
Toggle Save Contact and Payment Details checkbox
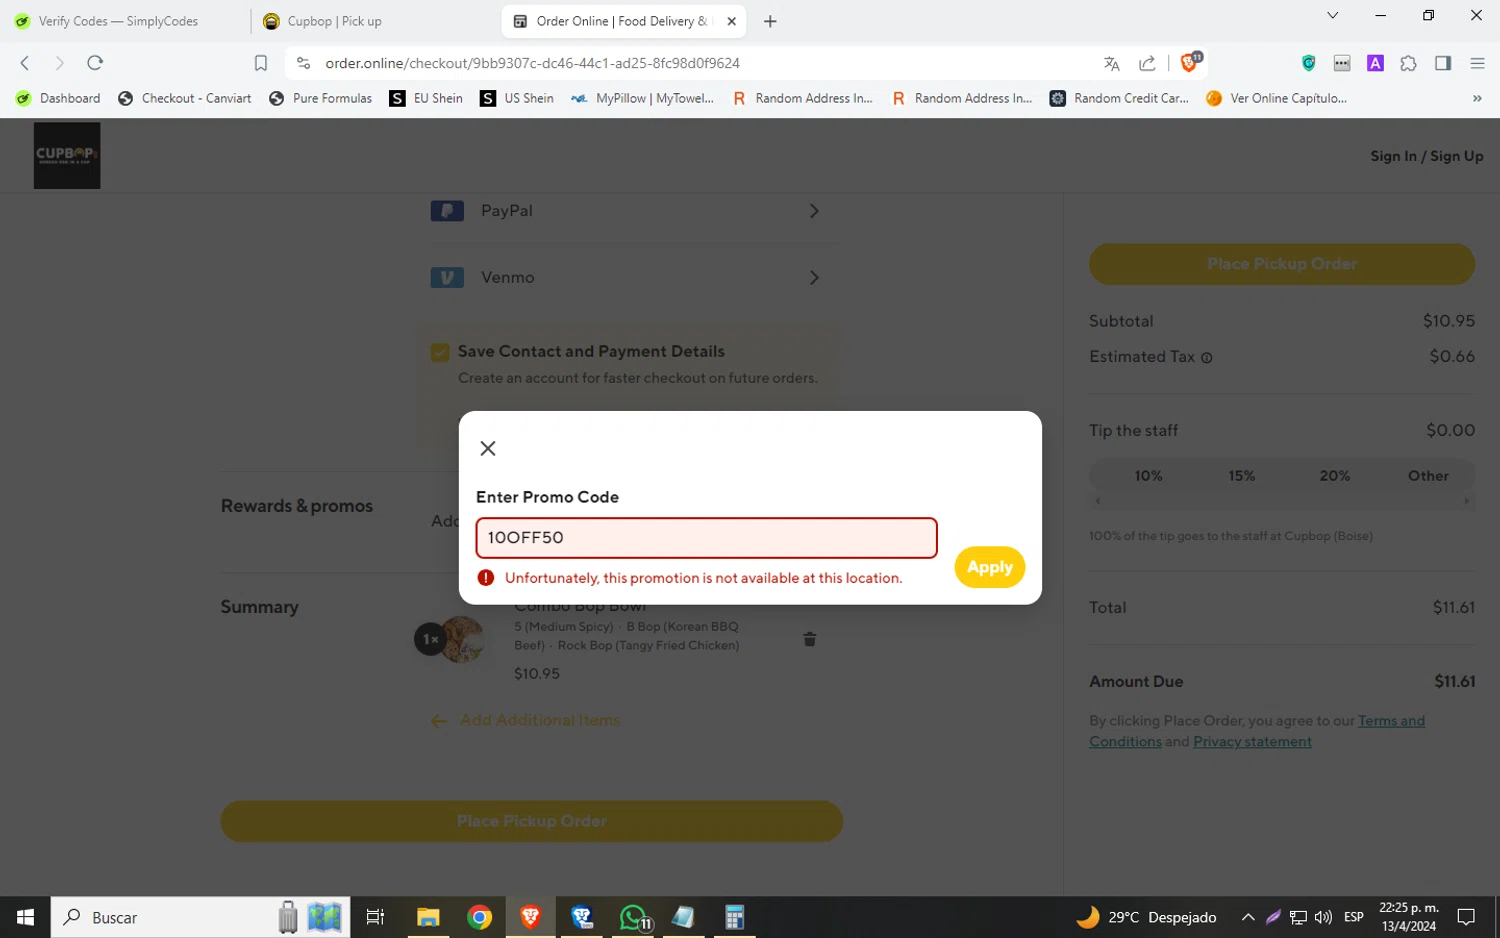click(440, 352)
